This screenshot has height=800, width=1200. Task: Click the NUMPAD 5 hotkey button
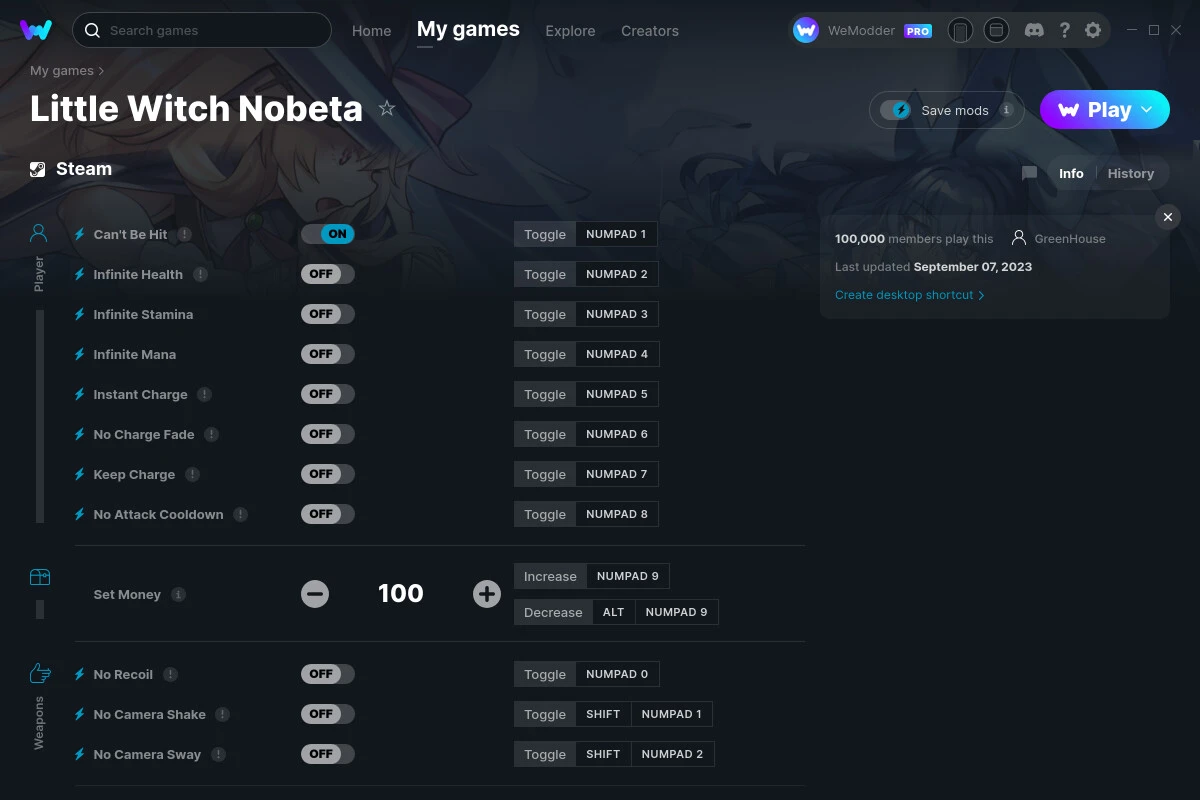tap(616, 394)
